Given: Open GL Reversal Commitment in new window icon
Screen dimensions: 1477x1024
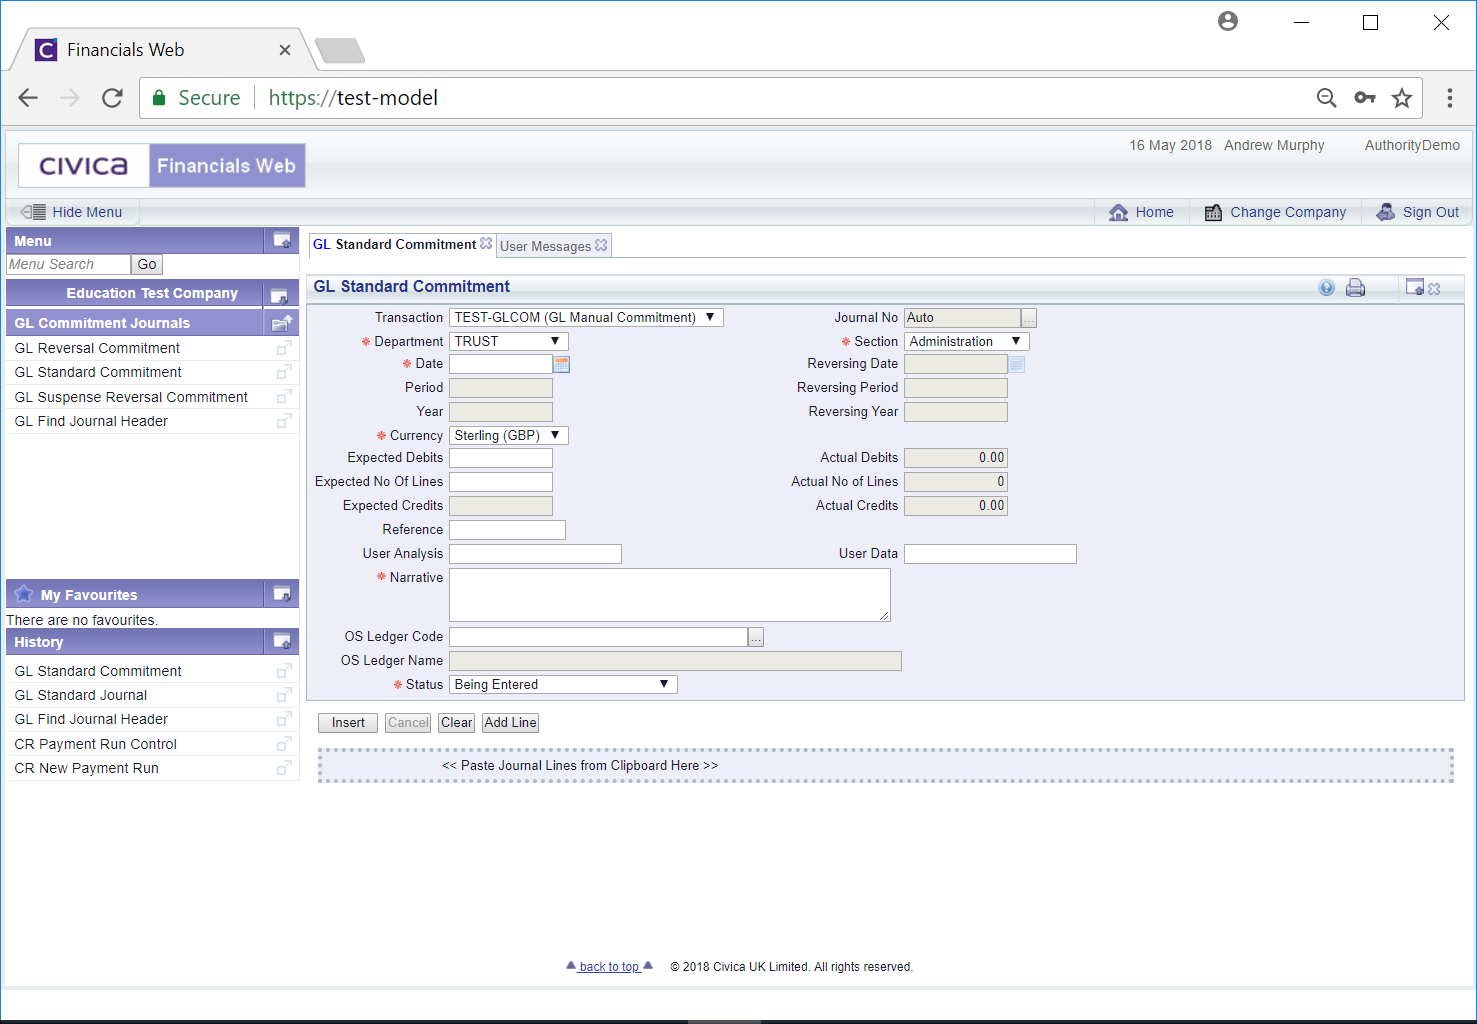Looking at the screenshot, I should 284,348.
